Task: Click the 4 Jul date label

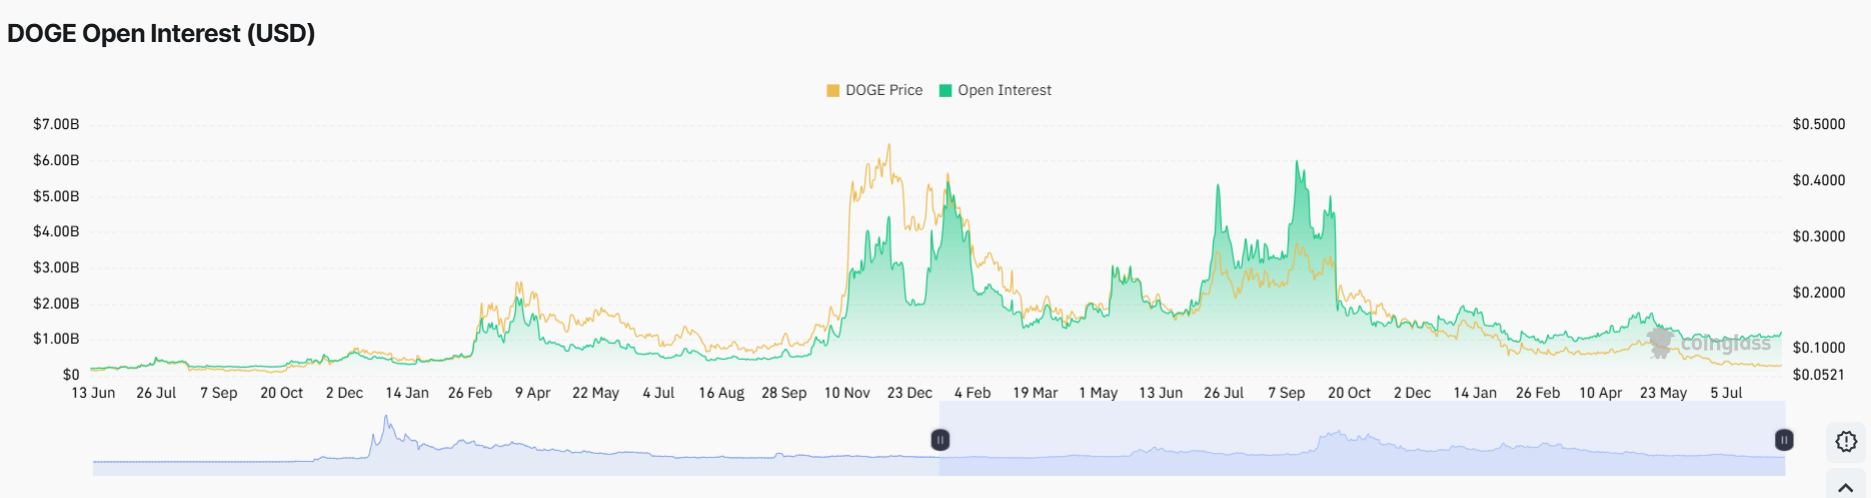Action: tap(659, 393)
